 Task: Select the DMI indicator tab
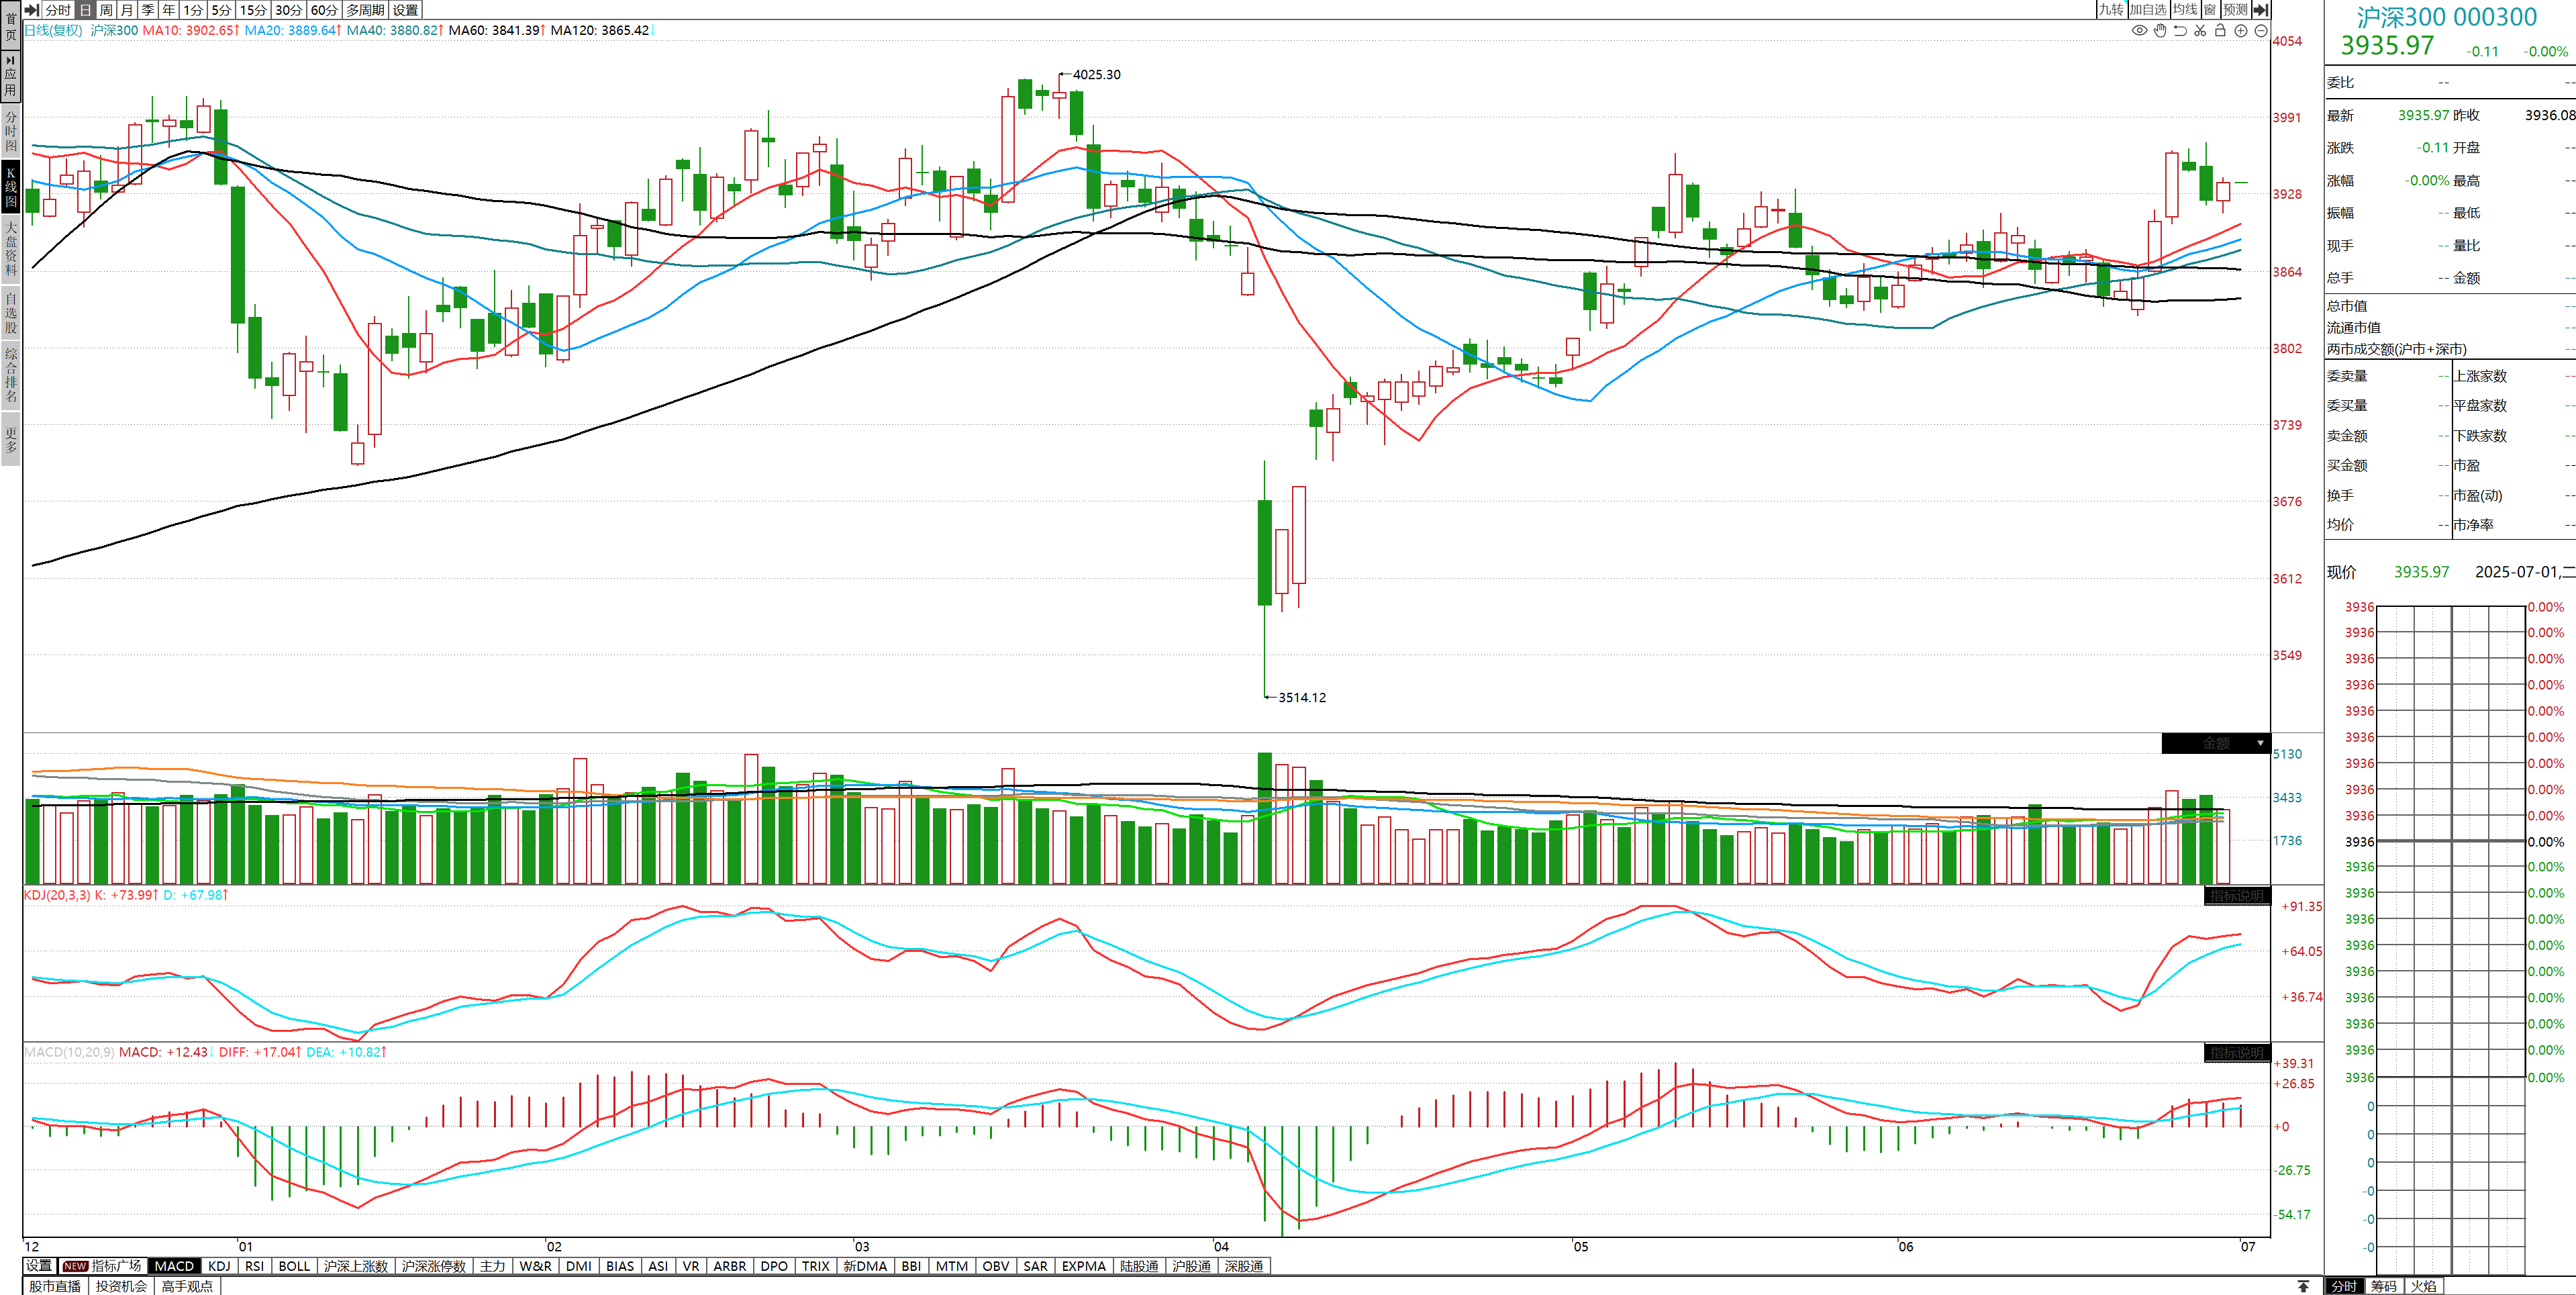pos(579,1266)
